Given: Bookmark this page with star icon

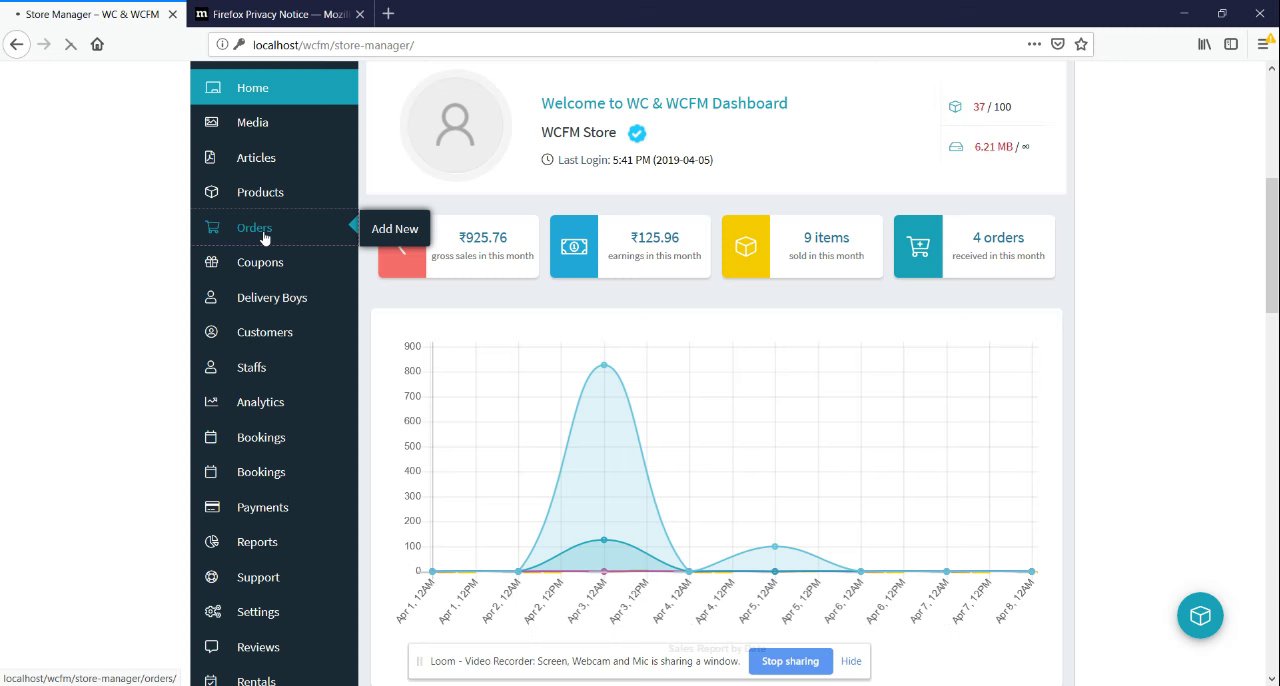Looking at the screenshot, I should click(1081, 44).
